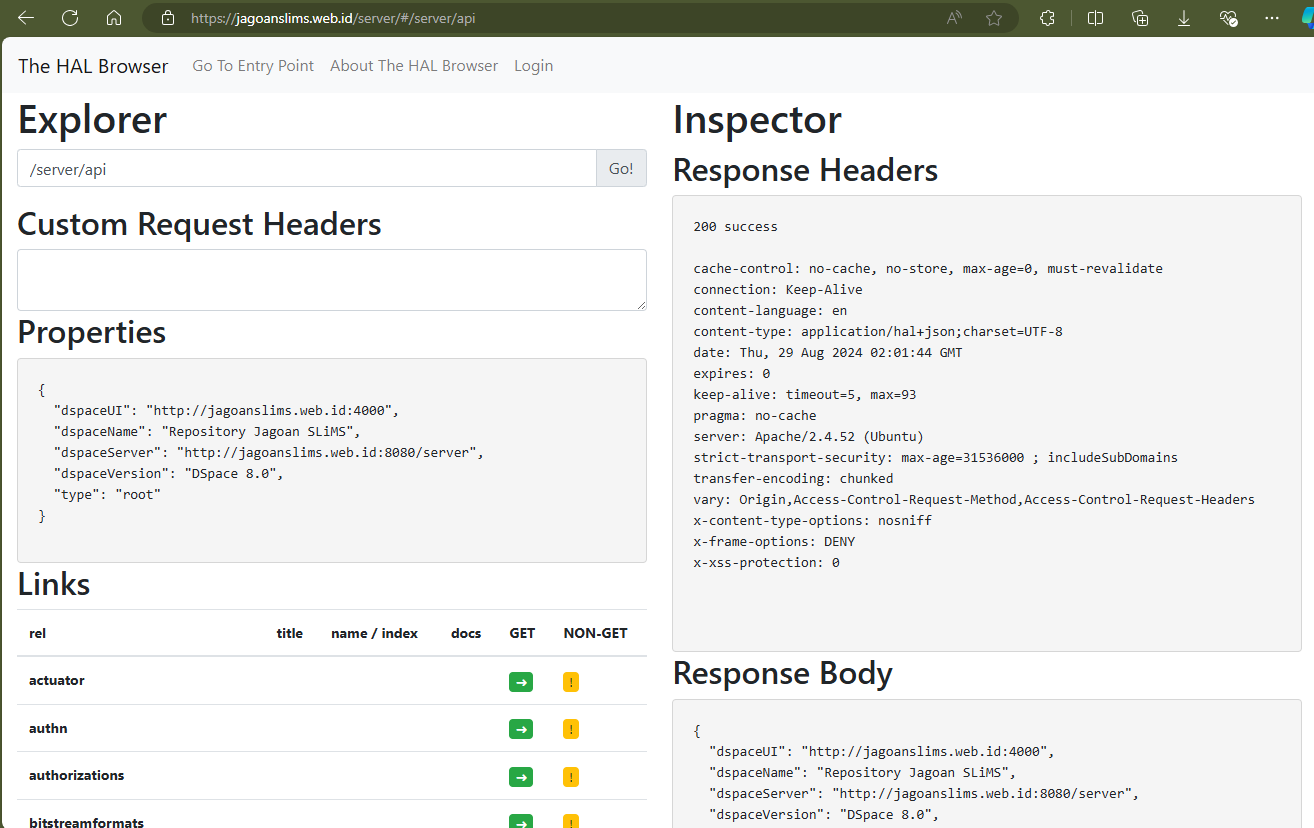
Task: Click the "title" column header in Links
Action: pyautogui.click(x=290, y=633)
